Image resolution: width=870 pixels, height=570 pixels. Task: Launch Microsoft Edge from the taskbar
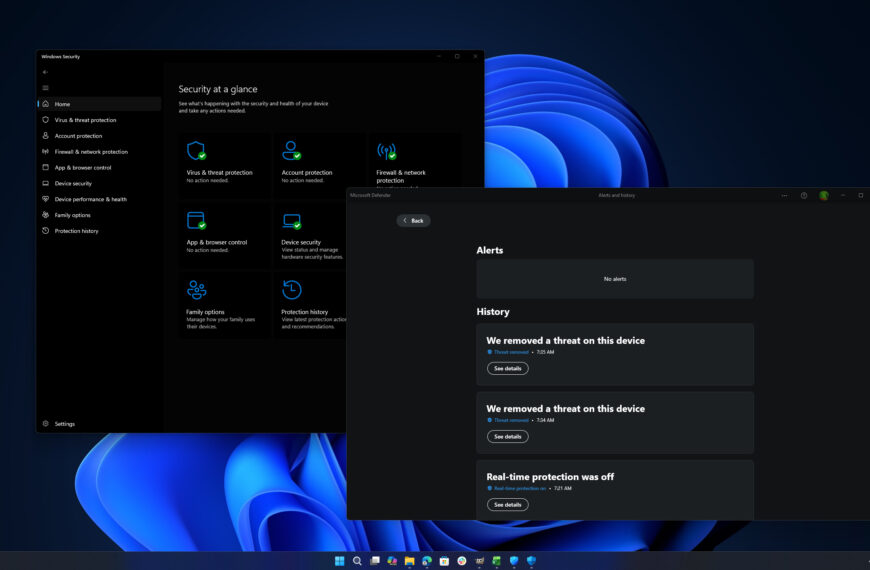coord(427,561)
